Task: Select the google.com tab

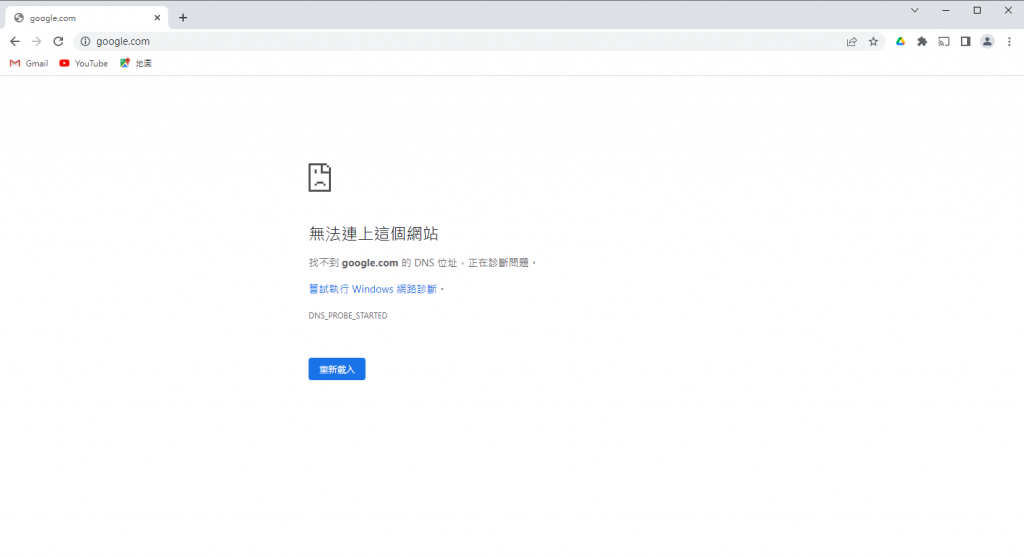Action: [x=86, y=18]
